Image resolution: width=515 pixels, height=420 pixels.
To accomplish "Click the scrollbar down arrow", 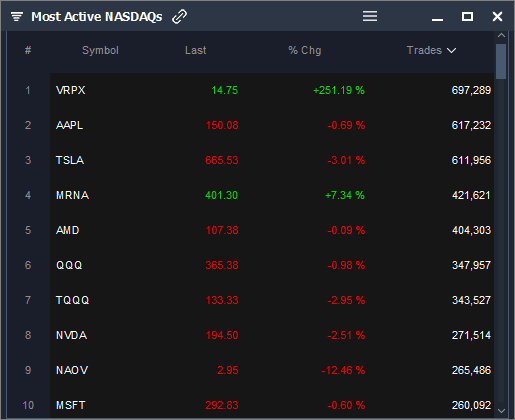I will [501, 411].
